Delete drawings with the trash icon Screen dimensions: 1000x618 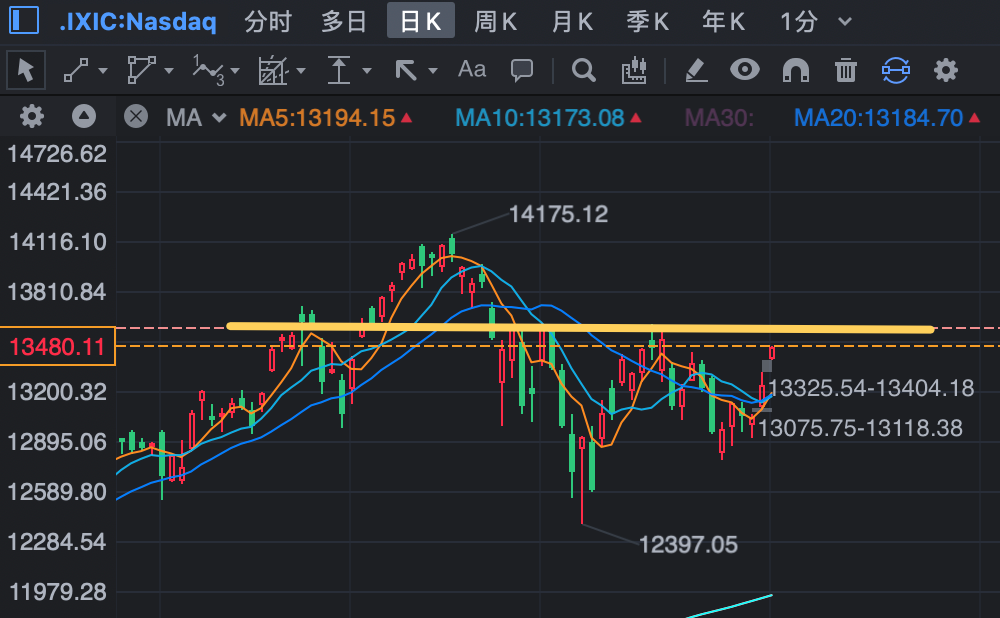click(x=846, y=70)
